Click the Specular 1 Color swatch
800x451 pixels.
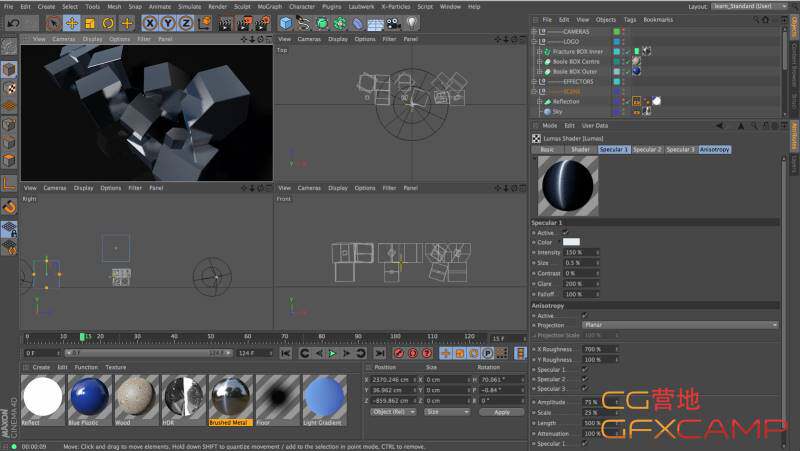[572, 242]
